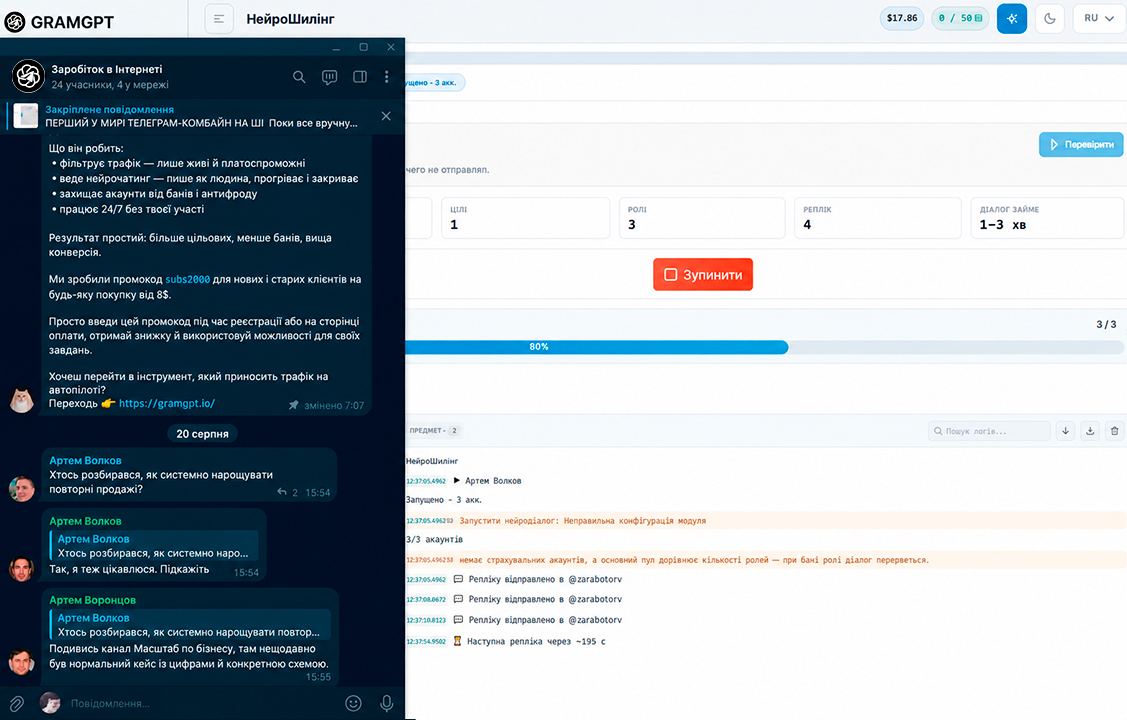
Task: Click the cat avatar beside the pinned post
Action: pos(22,400)
